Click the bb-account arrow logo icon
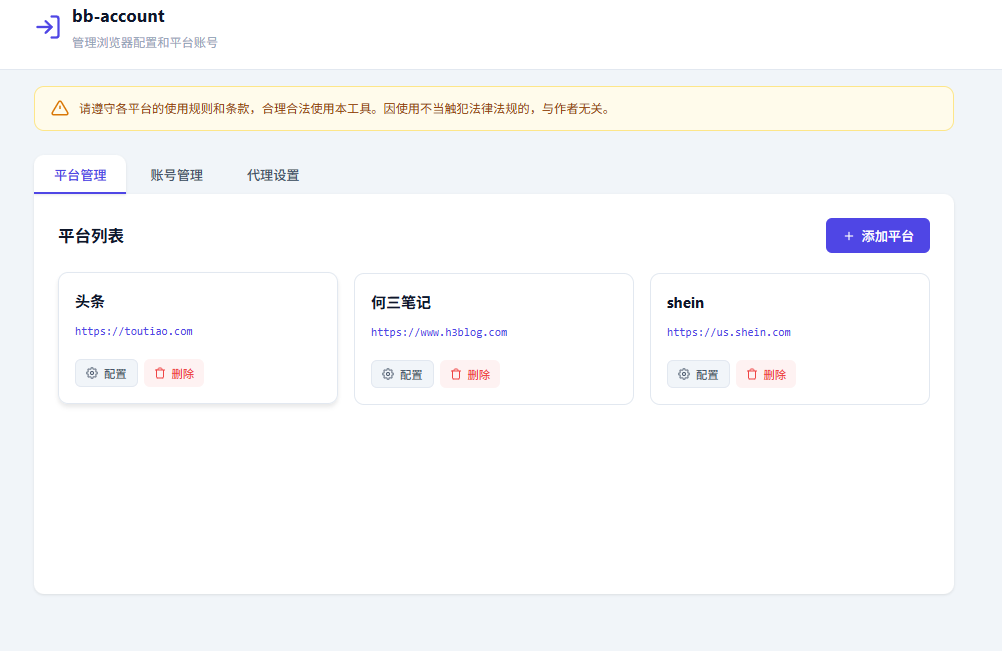Screen dimensions: 1002x651 (x=48, y=28)
